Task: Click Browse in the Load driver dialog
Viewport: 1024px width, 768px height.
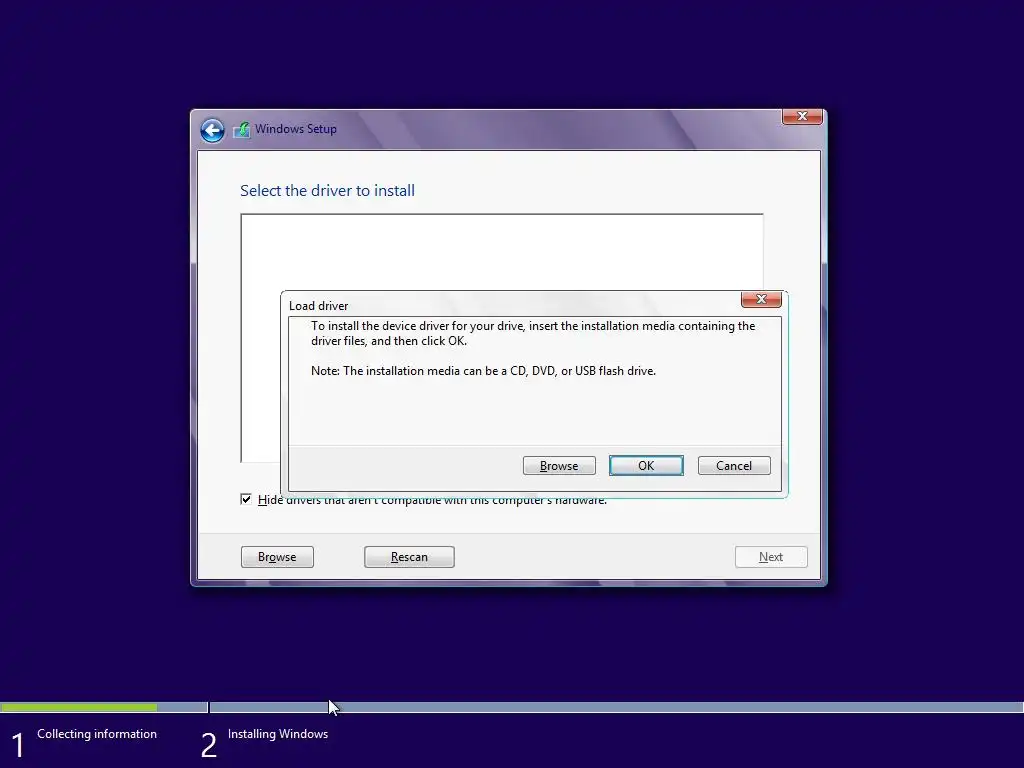Action: (559, 466)
